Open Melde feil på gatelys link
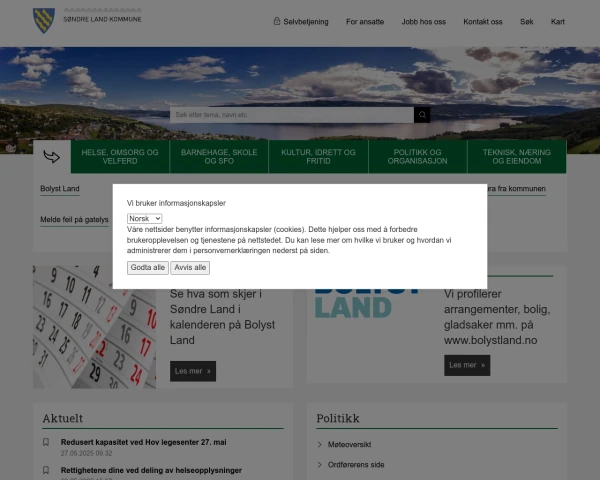600x480 pixels. 74,220
